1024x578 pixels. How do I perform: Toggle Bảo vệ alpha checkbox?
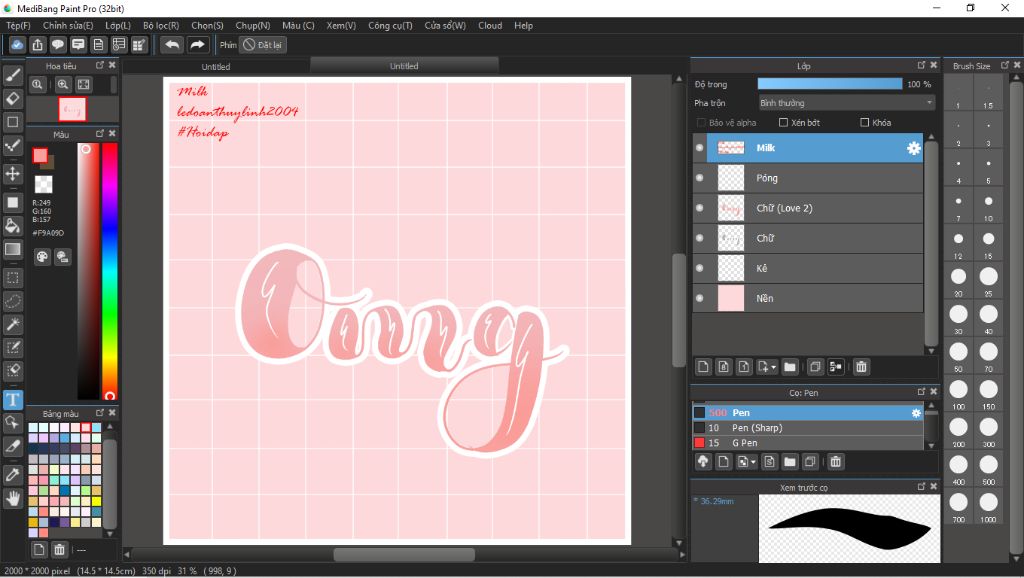[701, 123]
